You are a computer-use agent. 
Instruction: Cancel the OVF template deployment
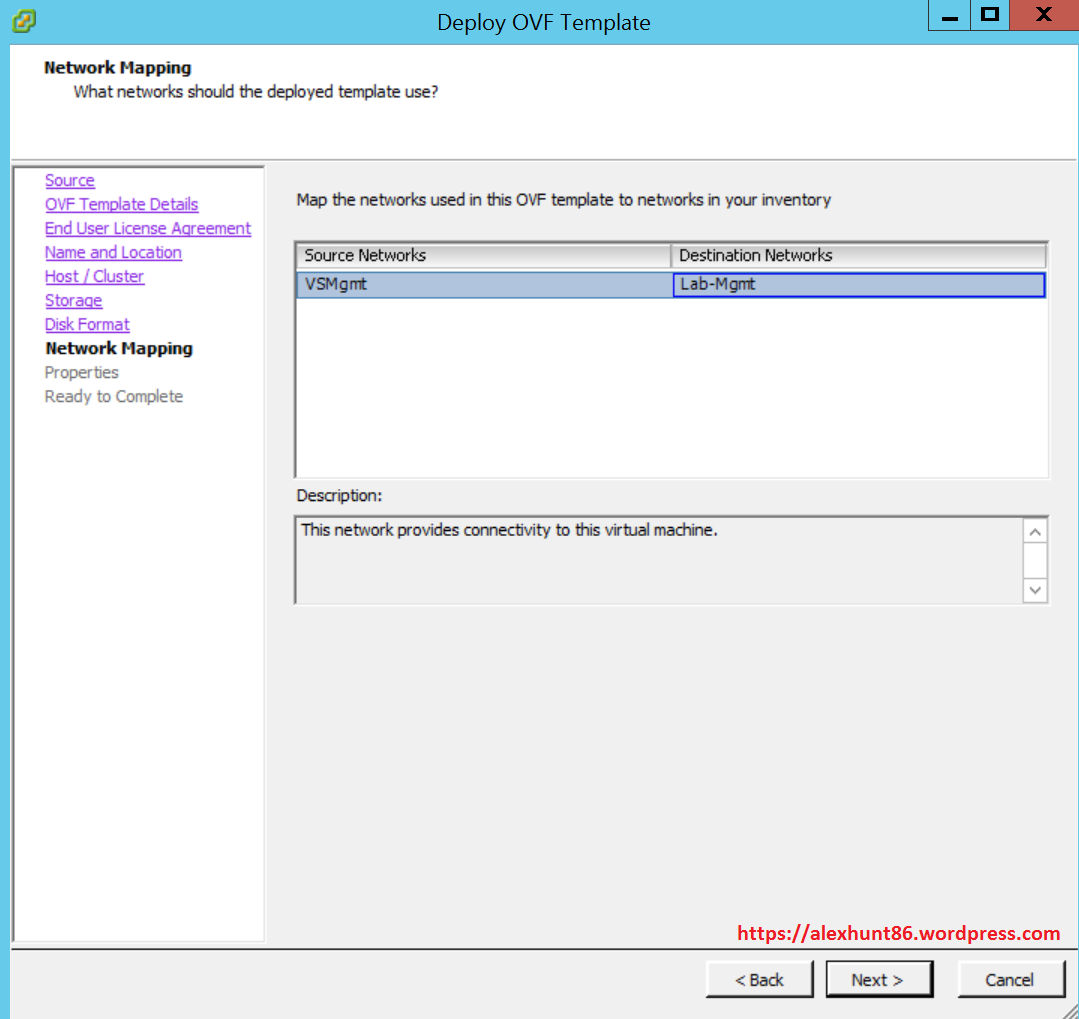click(x=1009, y=980)
